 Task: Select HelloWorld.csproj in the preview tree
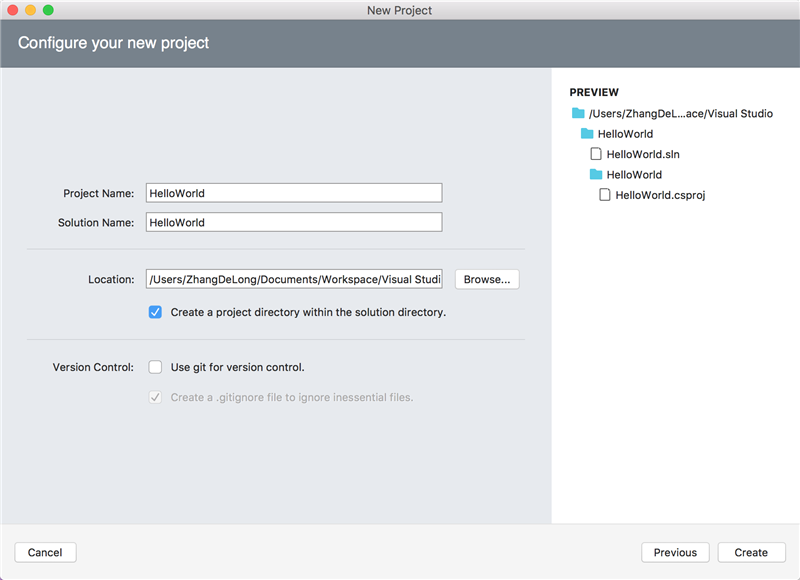pos(660,195)
